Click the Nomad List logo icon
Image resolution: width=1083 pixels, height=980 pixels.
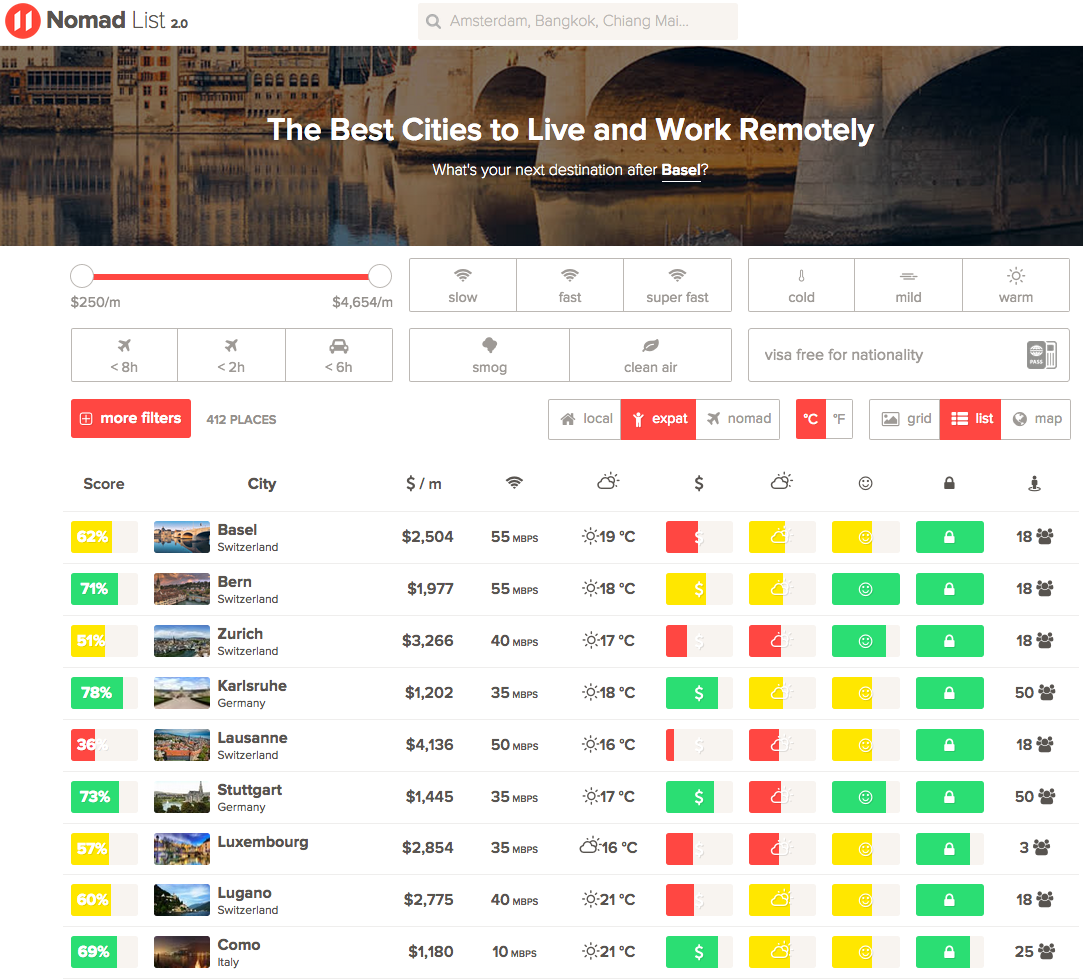pos(23,21)
